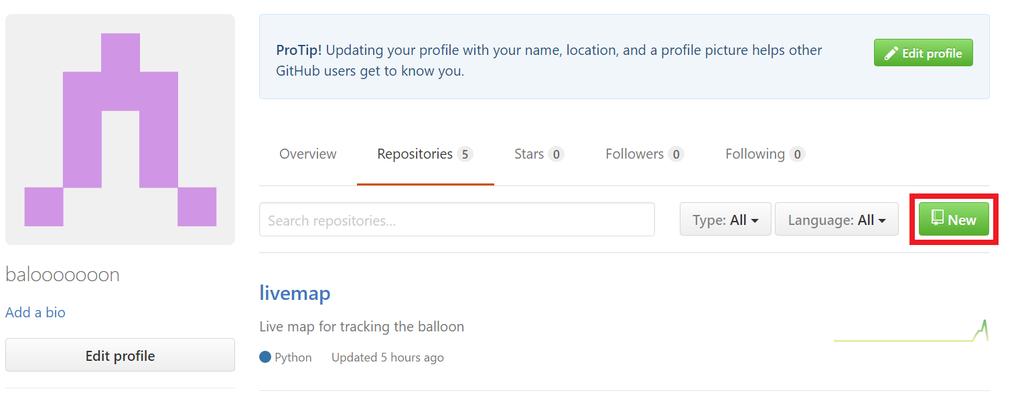This screenshot has height=397, width=1024.
Task: Click the livemap activity sparkline graph
Action: [x=911, y=330]
